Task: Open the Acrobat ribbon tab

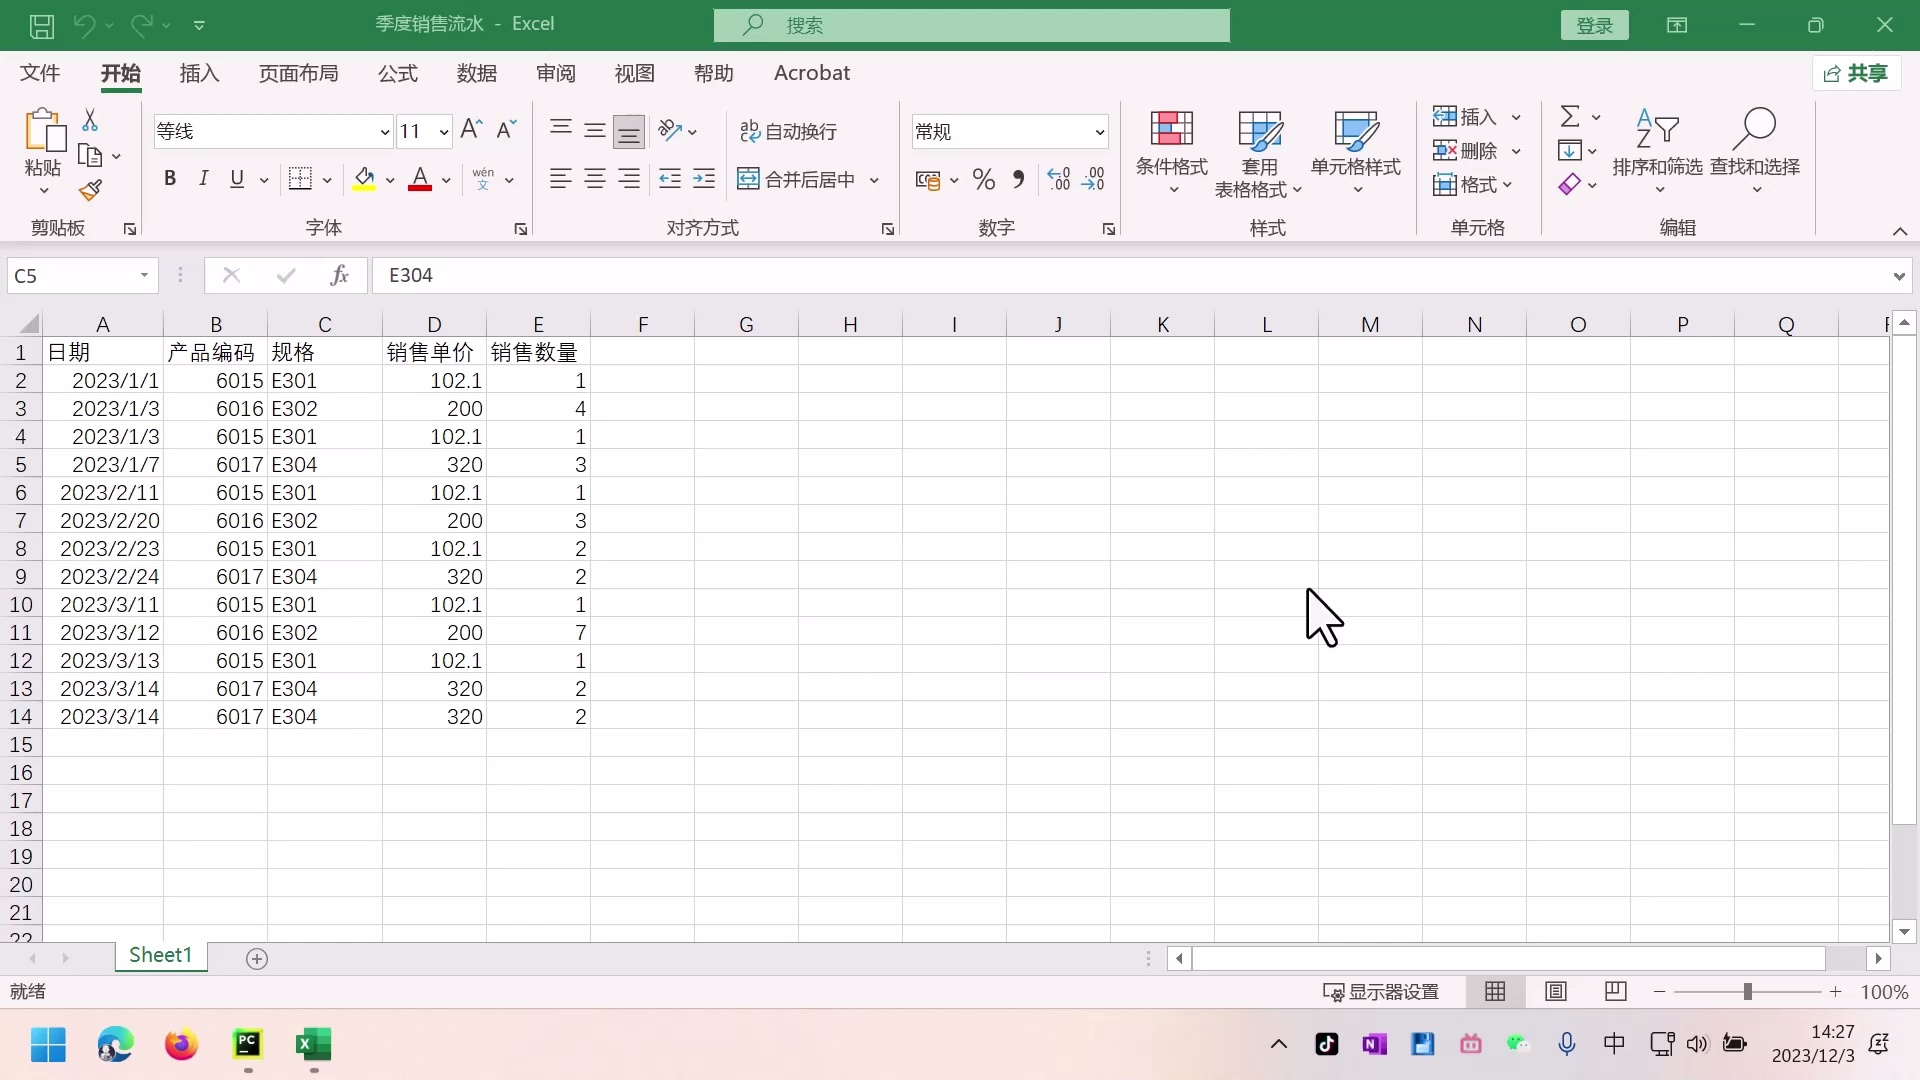Action: coord(811,73)
